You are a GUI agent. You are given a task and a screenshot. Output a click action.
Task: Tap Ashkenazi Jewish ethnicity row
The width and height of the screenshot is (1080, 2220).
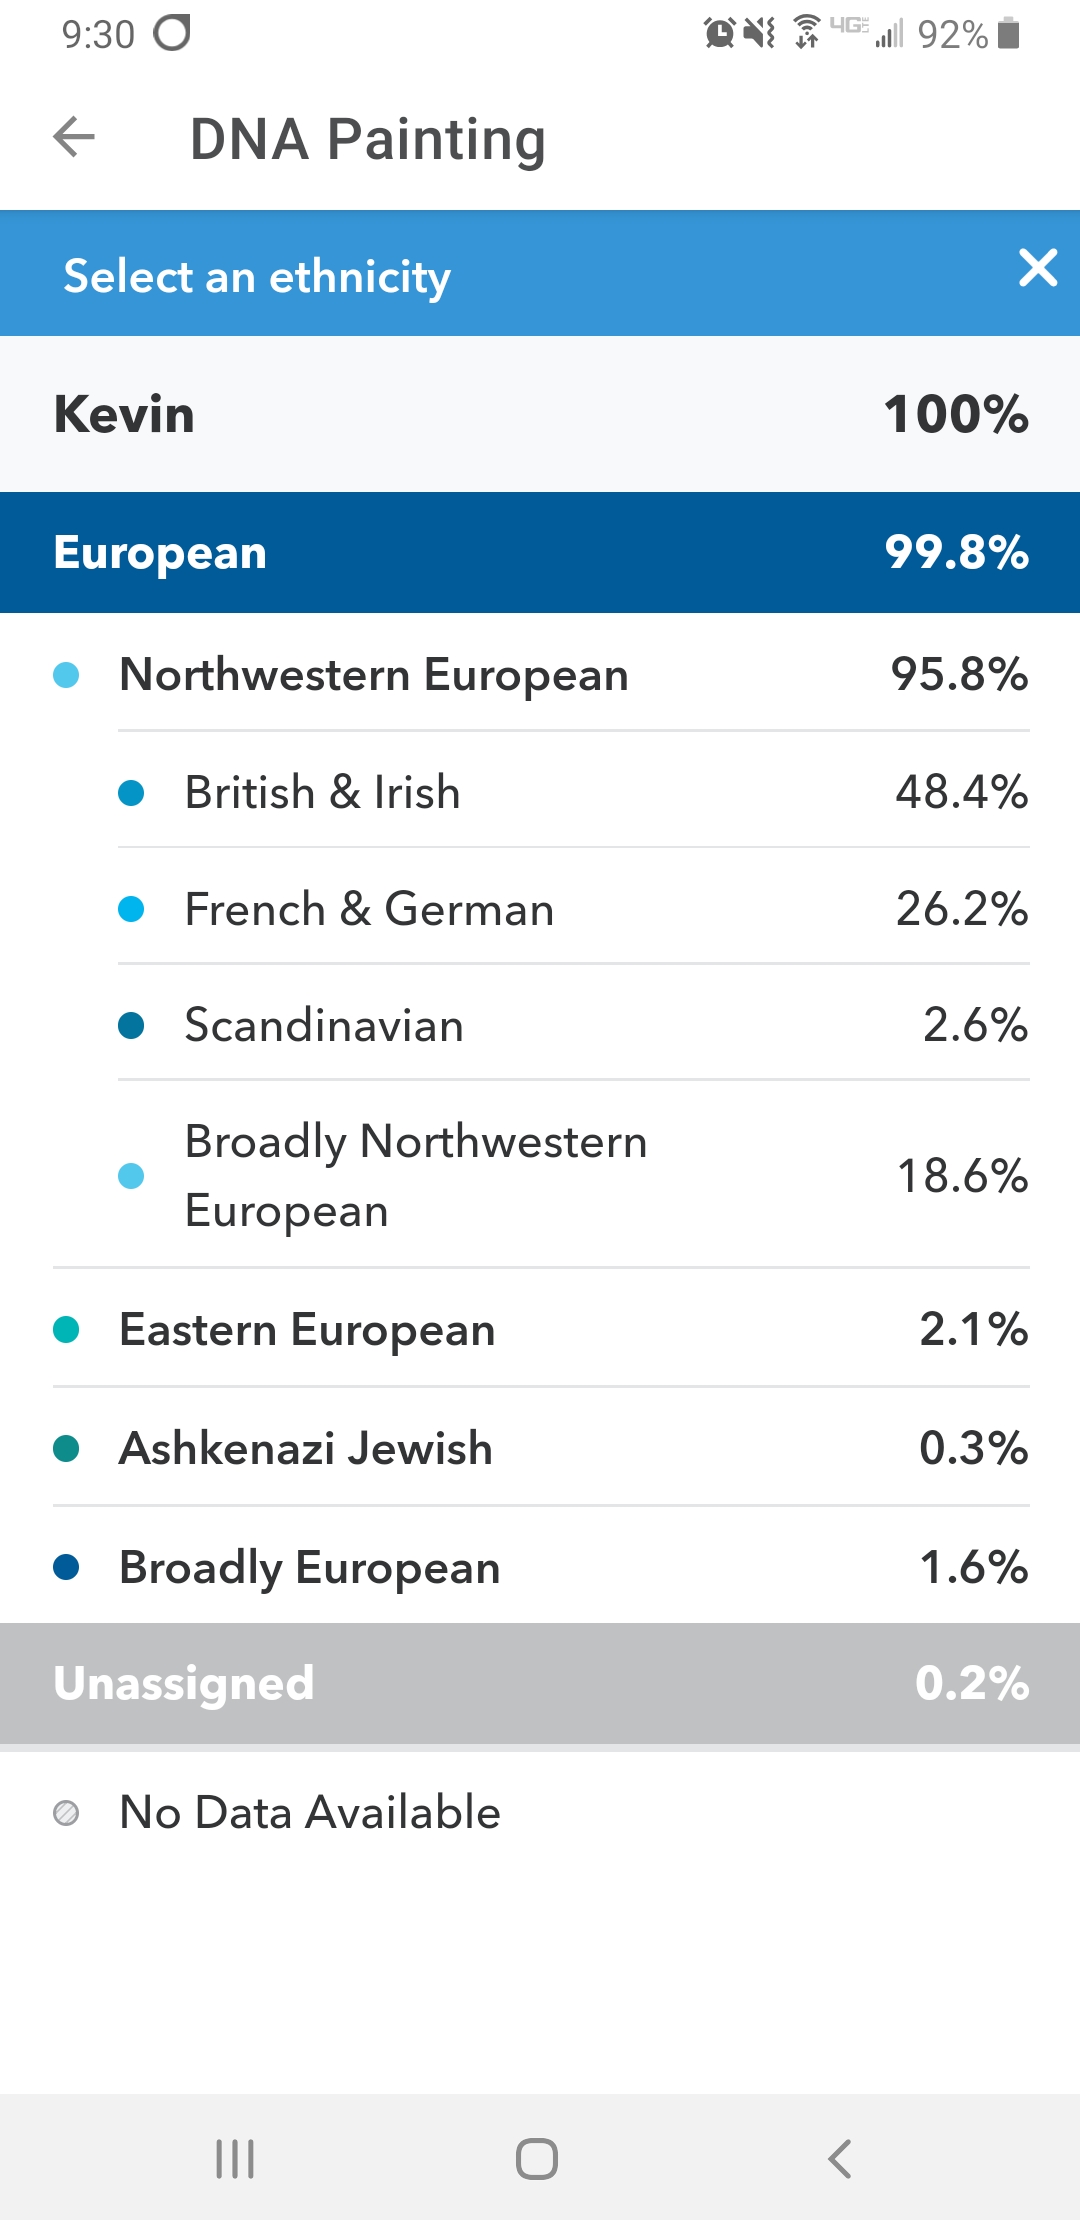coord(540,1448)
